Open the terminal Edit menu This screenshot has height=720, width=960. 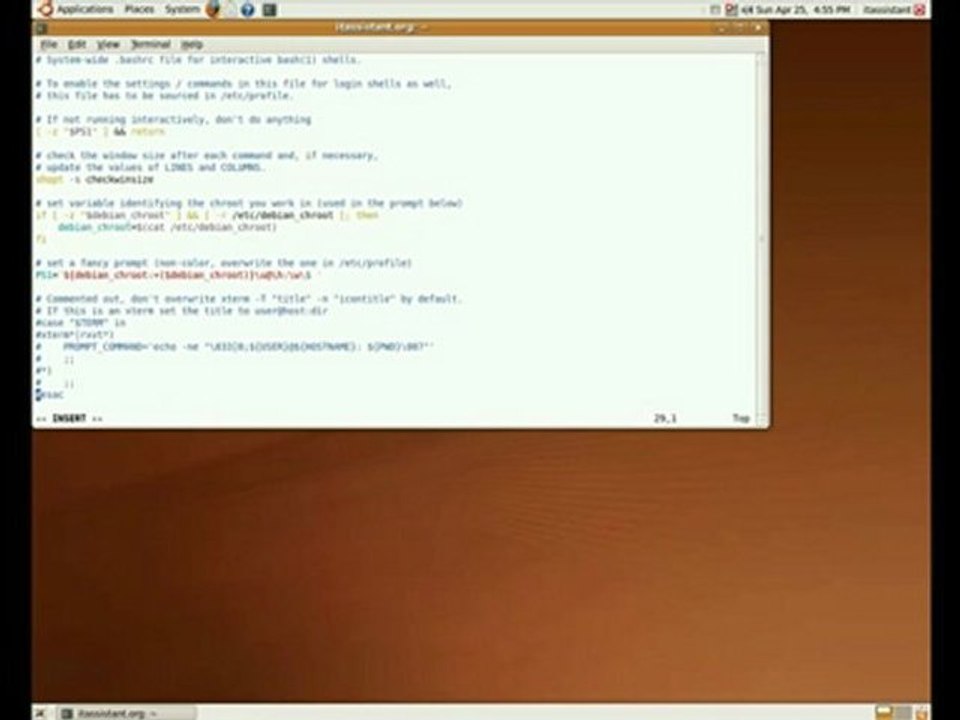[x=77, y=44]
